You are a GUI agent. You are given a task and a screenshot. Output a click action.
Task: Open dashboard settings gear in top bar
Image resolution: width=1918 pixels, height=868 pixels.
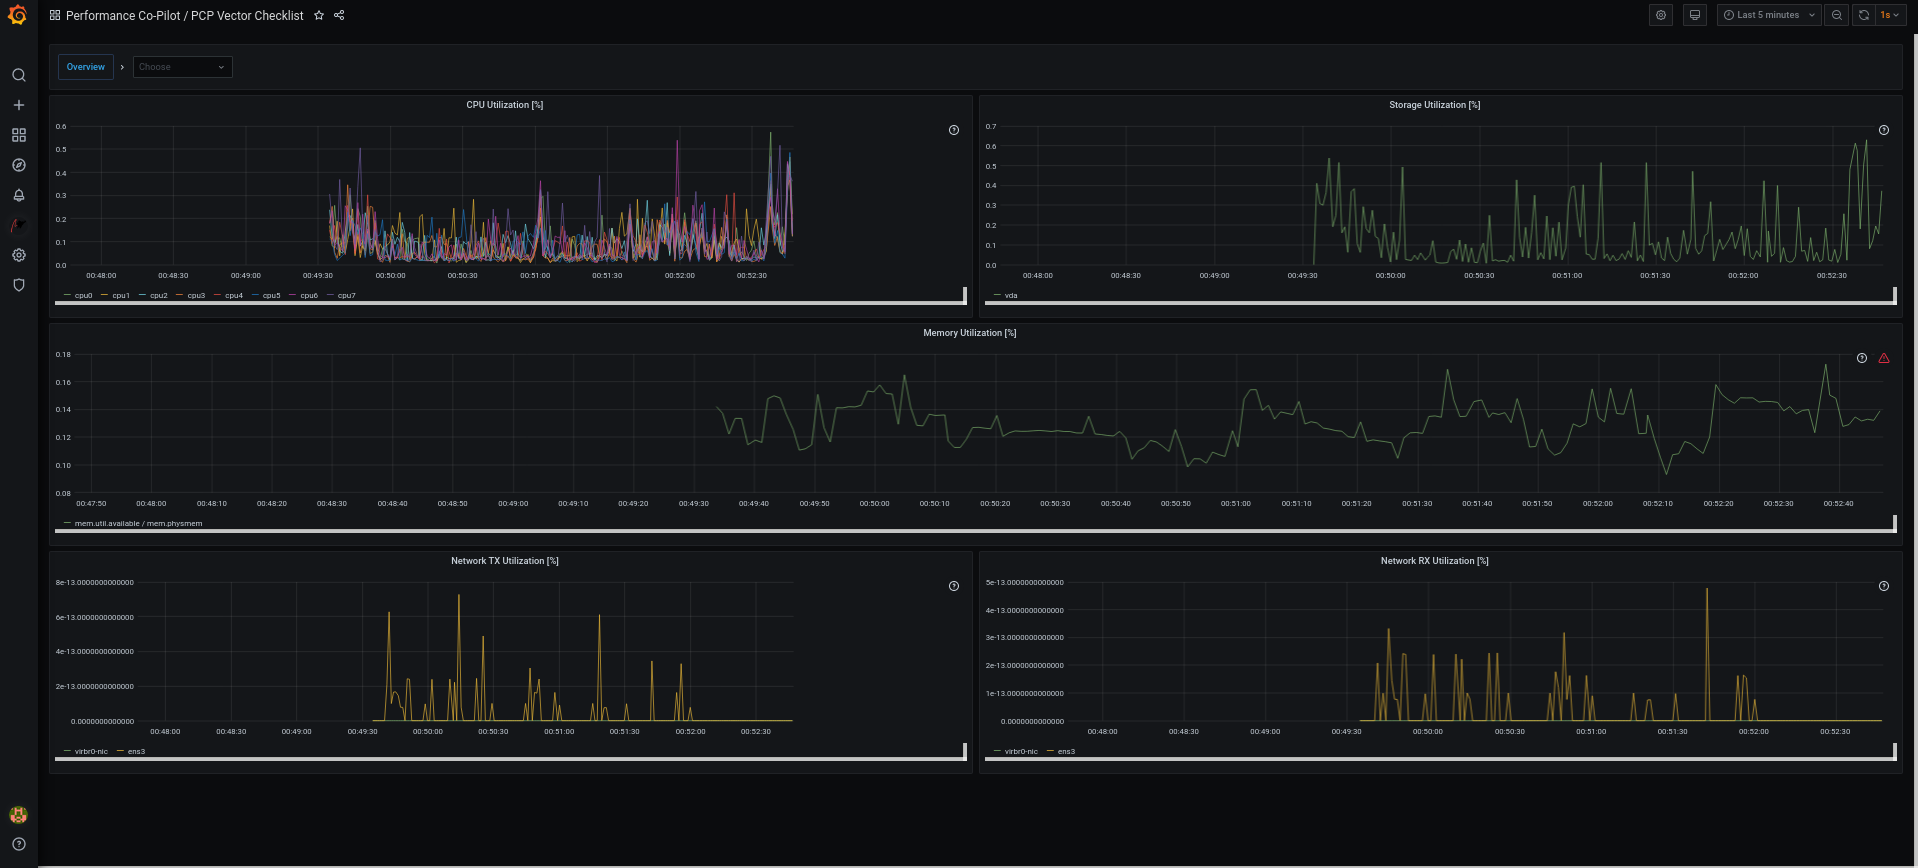[1661, 15]
